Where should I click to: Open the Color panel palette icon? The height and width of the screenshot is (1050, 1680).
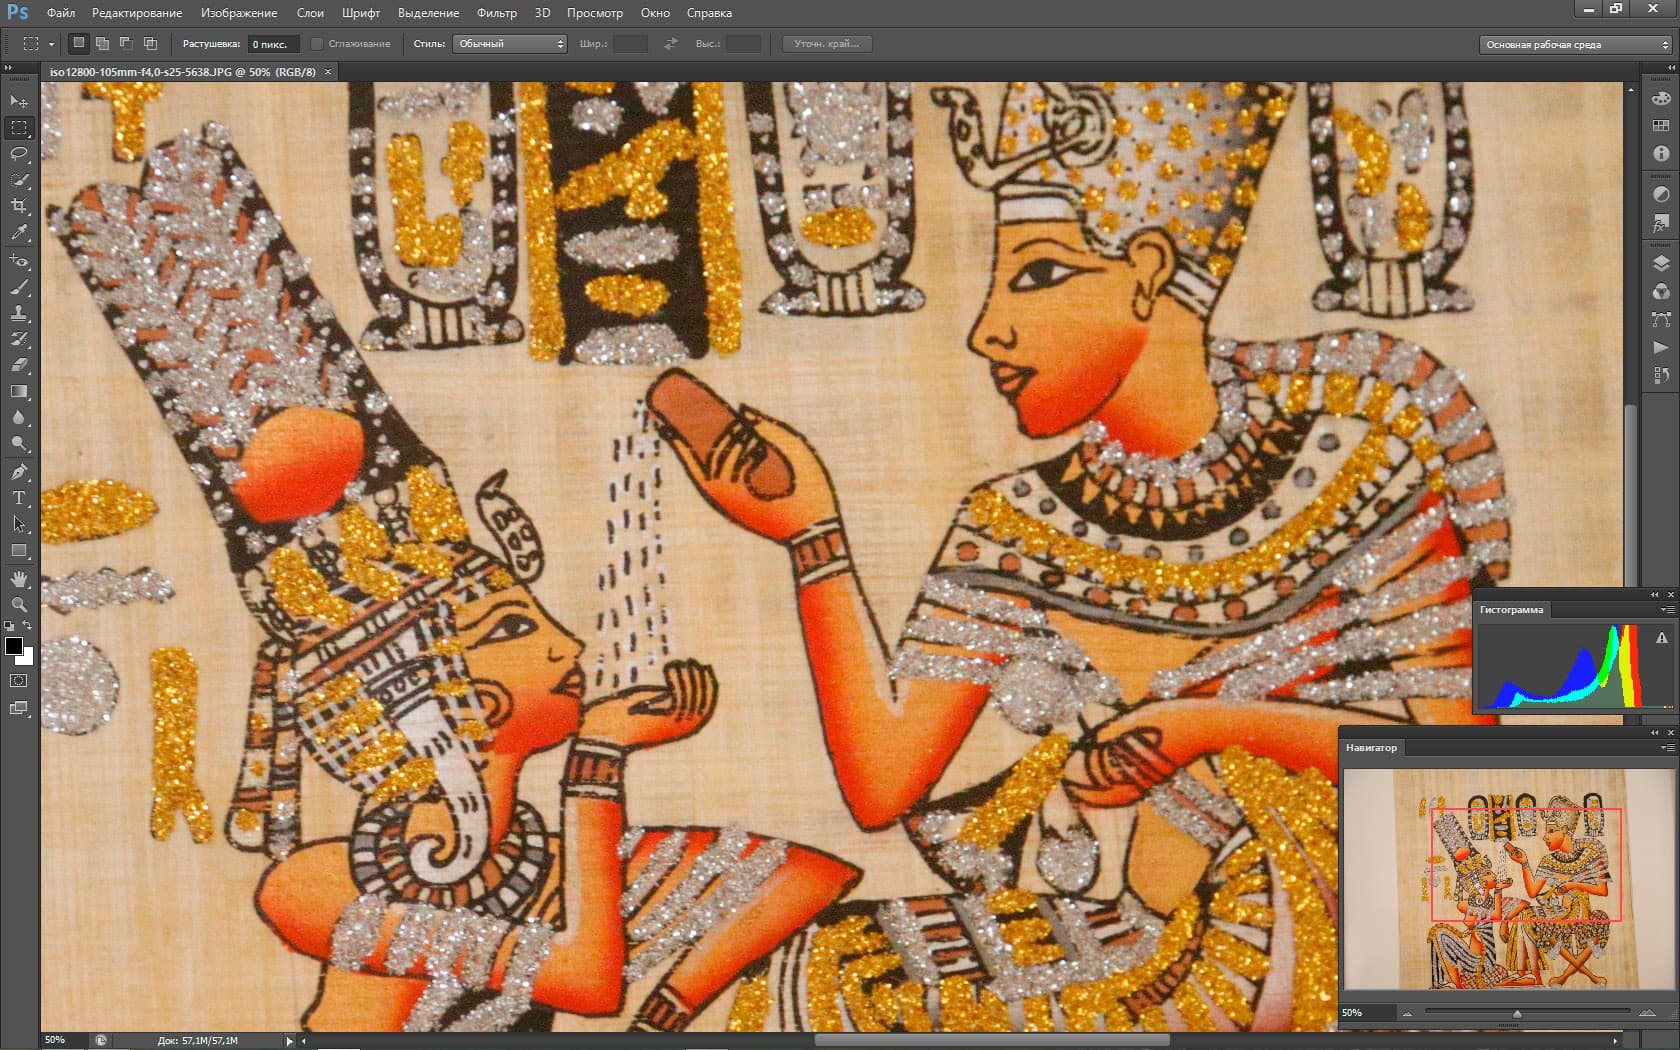pyautogui.click(x=1661, y=98)
